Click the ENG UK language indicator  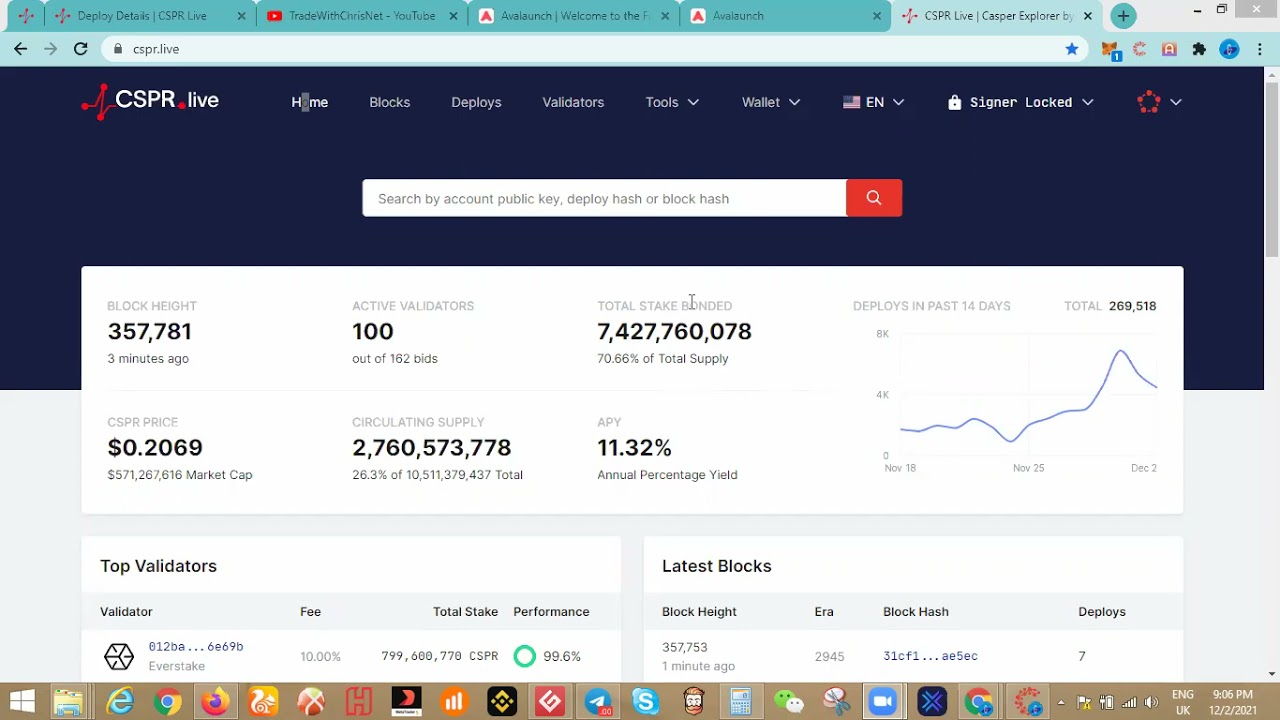coord(1183,702)
